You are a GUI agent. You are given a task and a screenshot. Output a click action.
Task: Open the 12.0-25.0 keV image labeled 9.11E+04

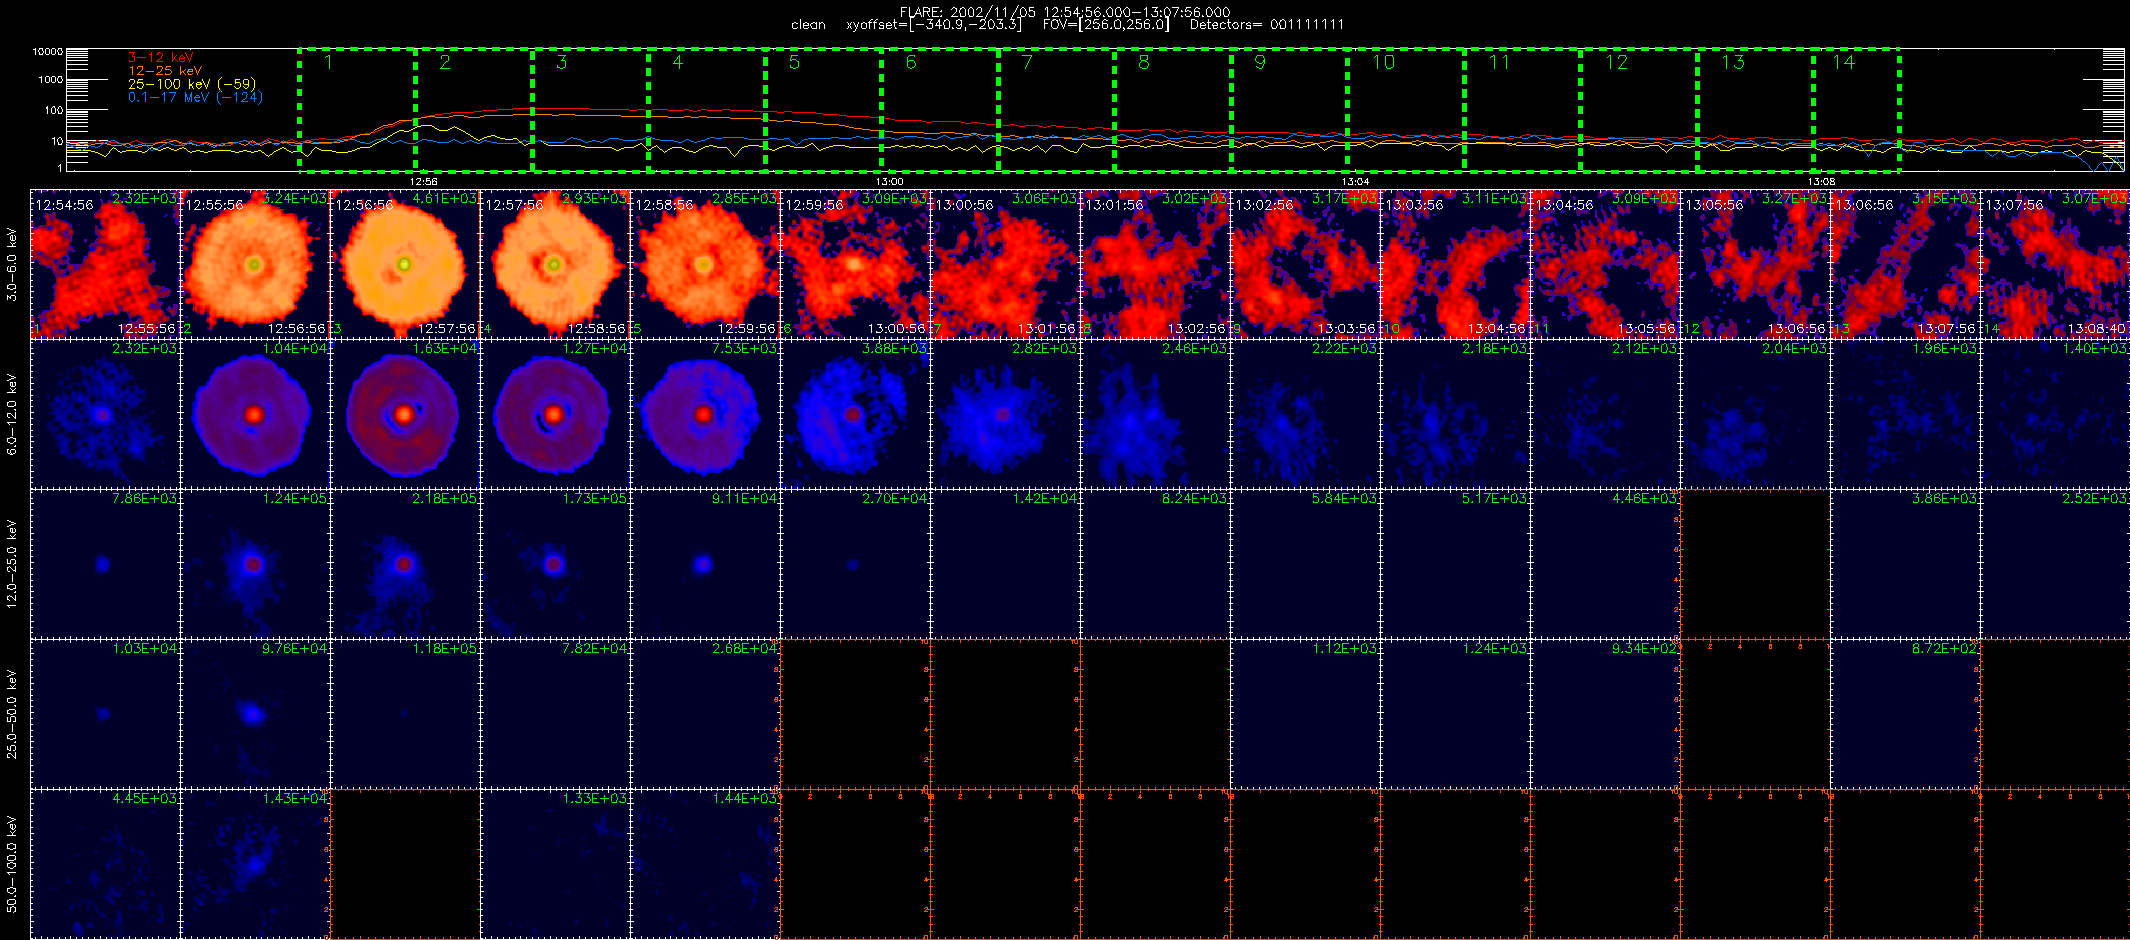pos(705,564)
